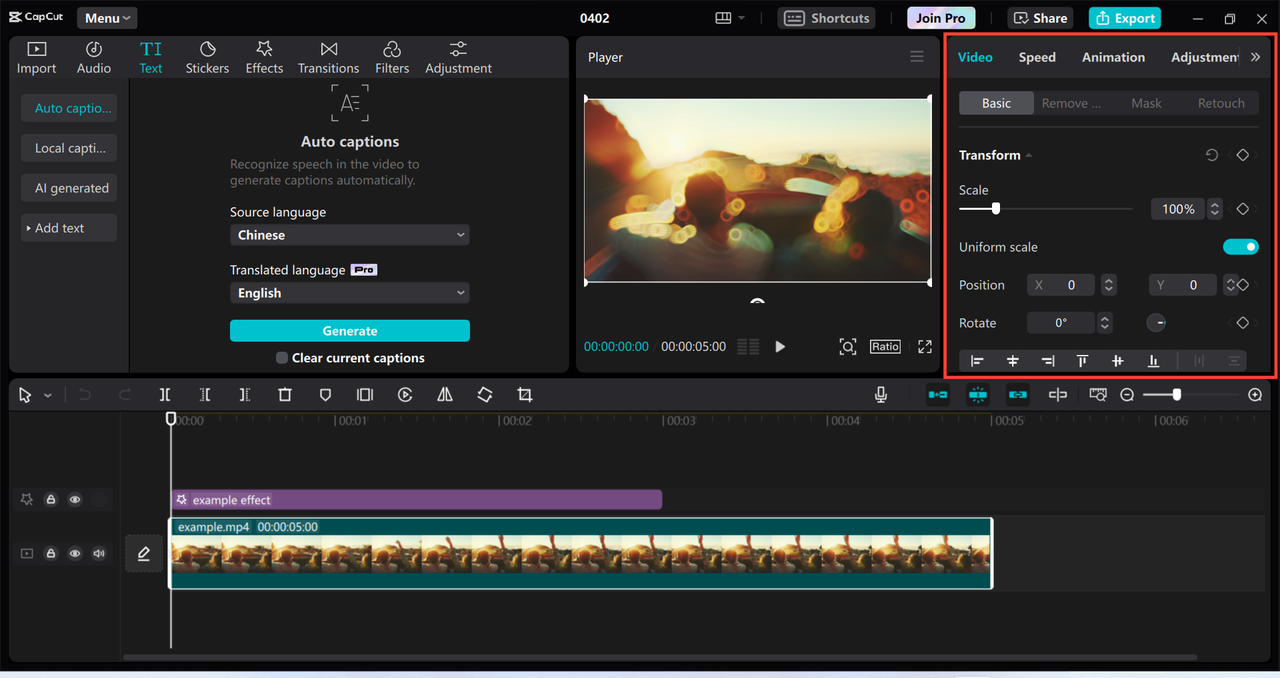Click the Align top icon in Transform panel

tap(1082, 361)
